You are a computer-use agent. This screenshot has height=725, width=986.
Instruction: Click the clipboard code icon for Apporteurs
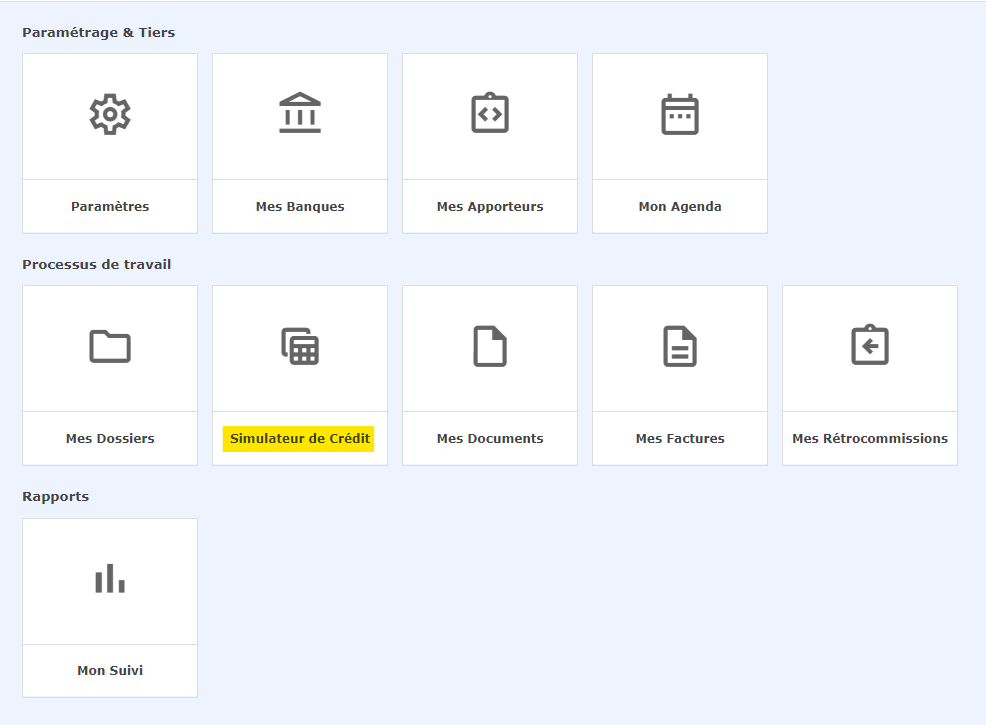pos(490,113)
